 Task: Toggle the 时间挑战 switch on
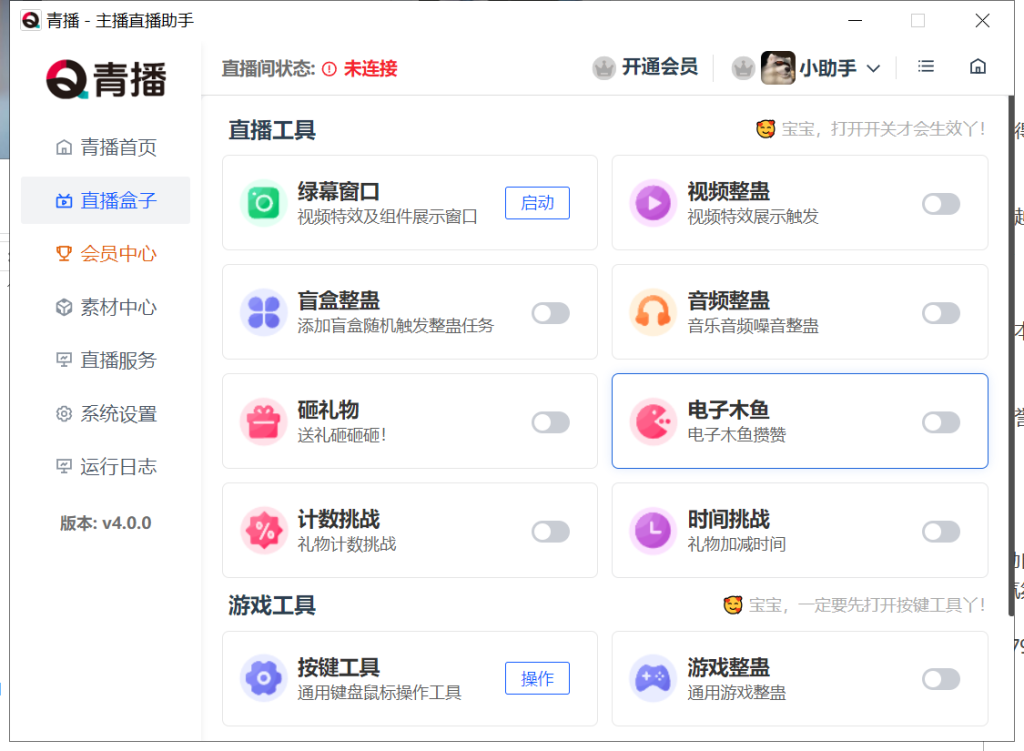point(940,532)
